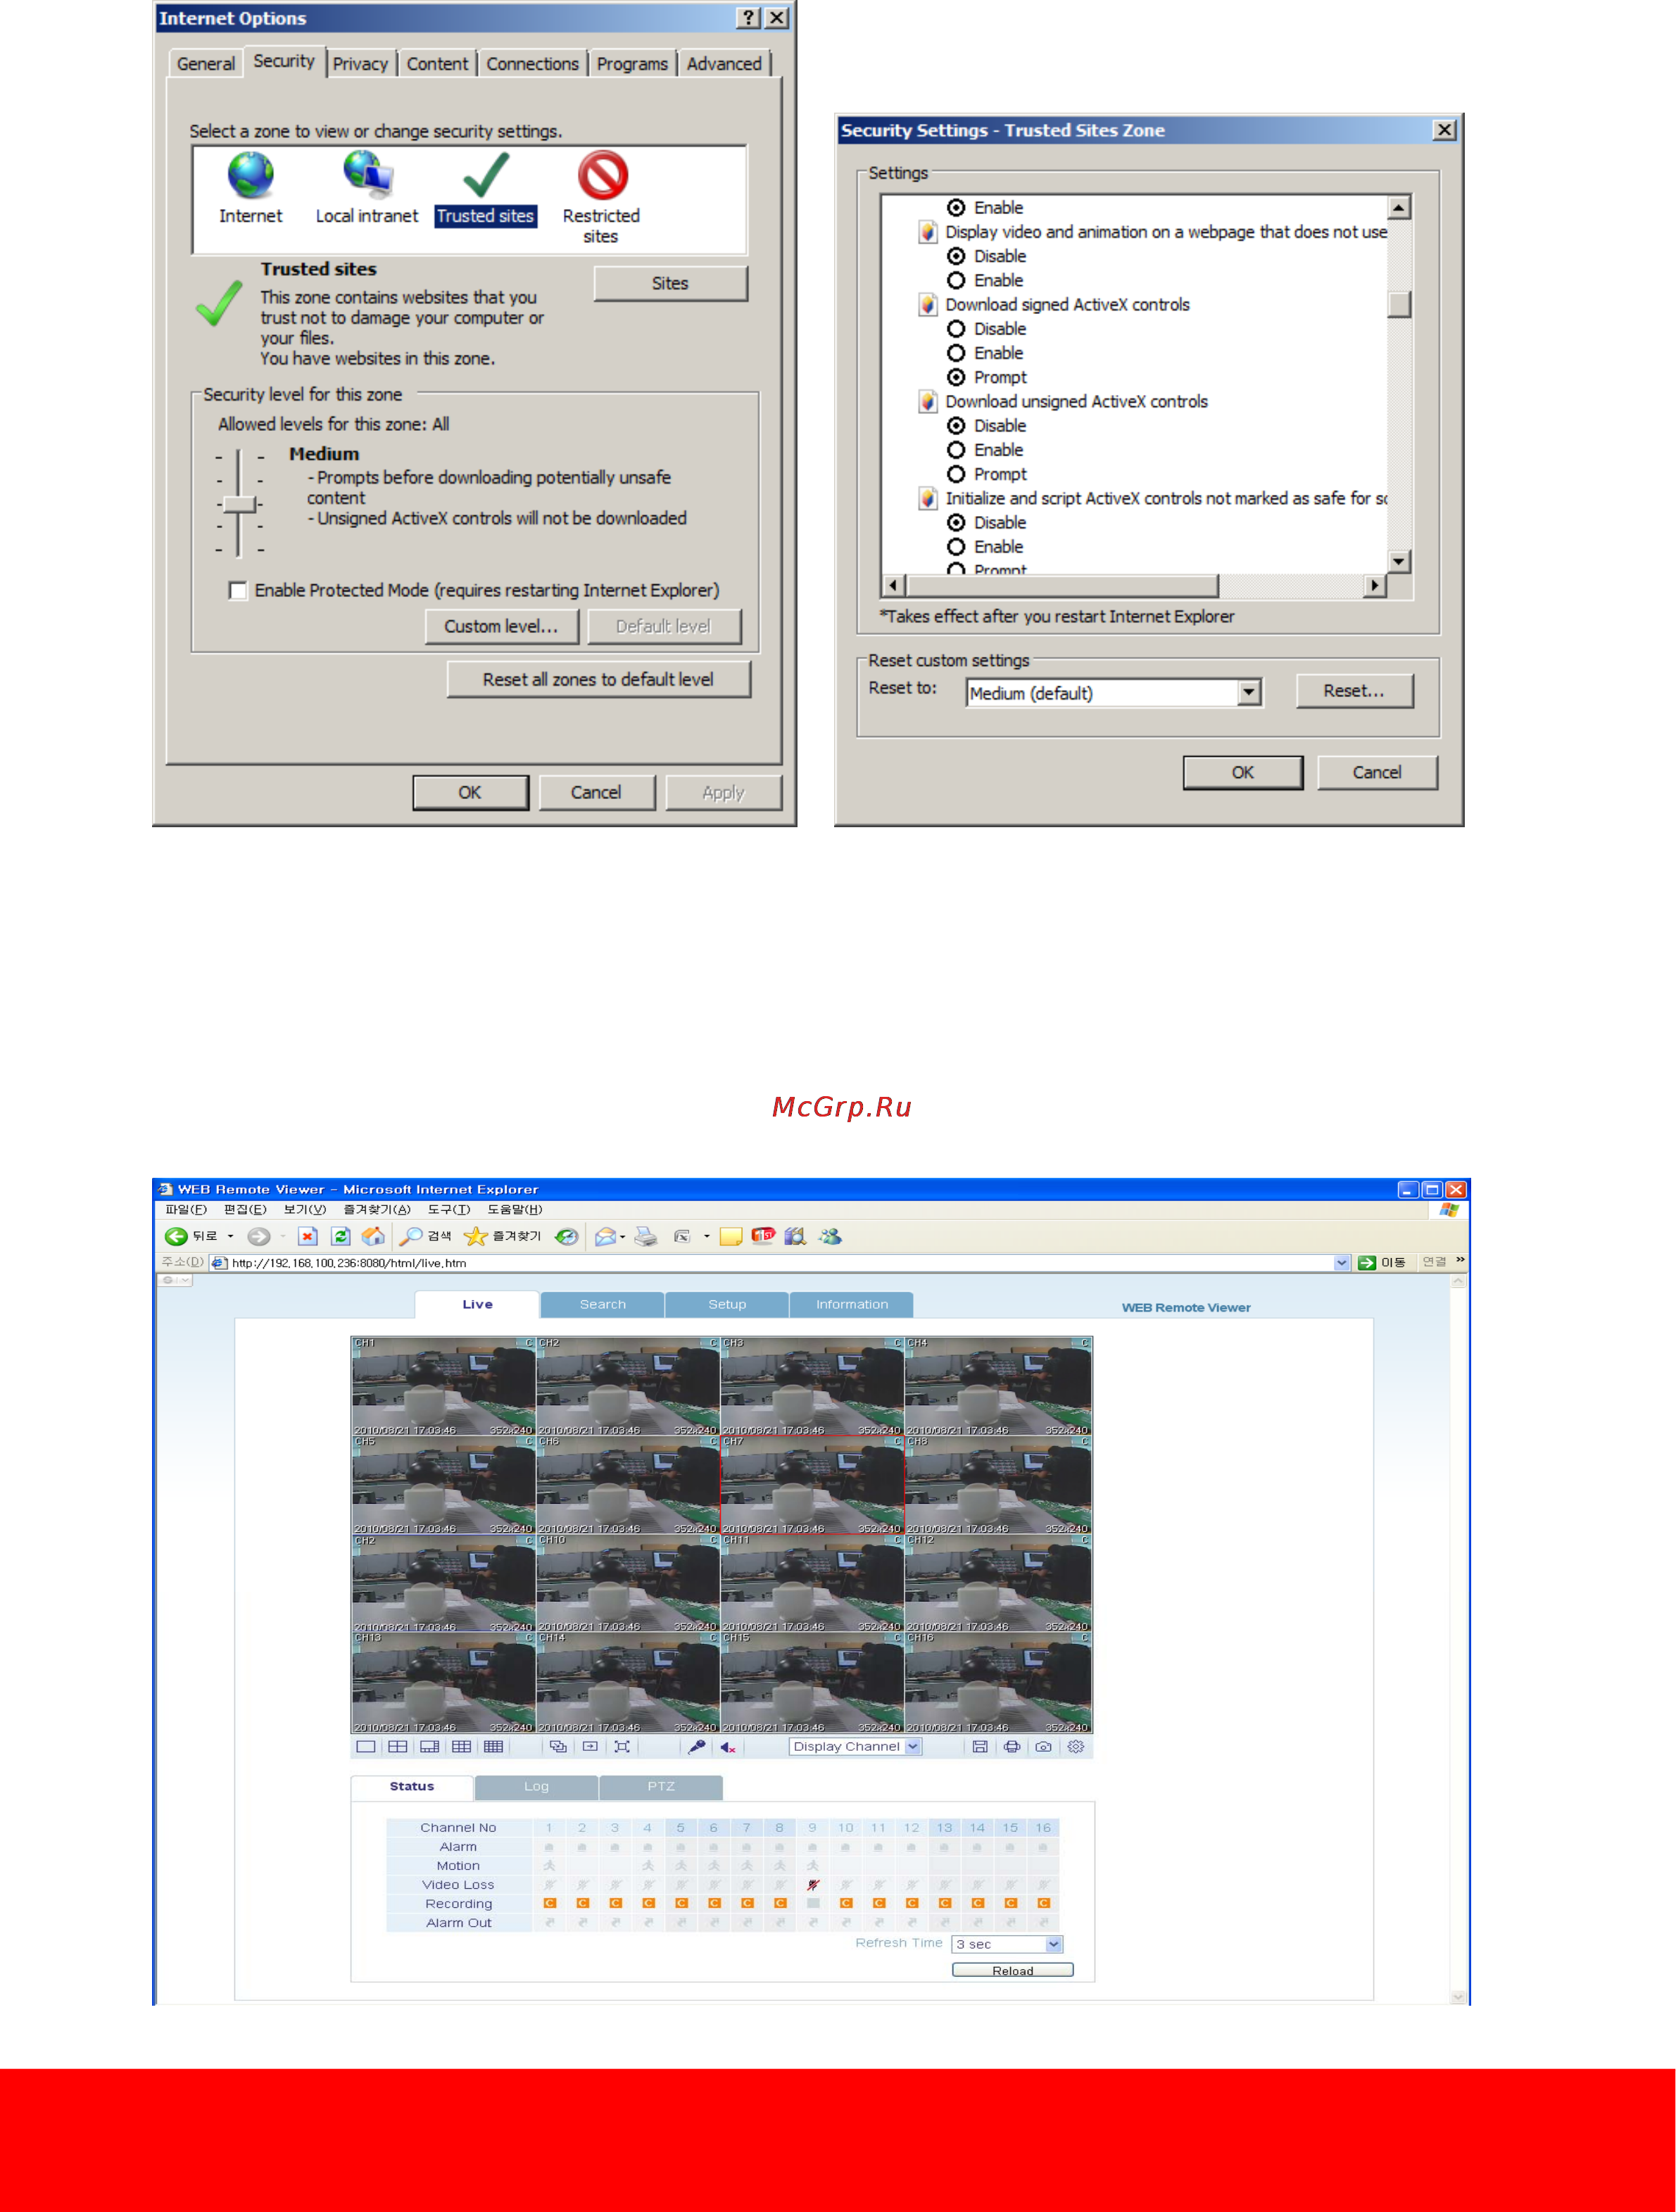Click the IE toolbar printer icon
This screenshot has height=2212, width=1676.
646,1237
